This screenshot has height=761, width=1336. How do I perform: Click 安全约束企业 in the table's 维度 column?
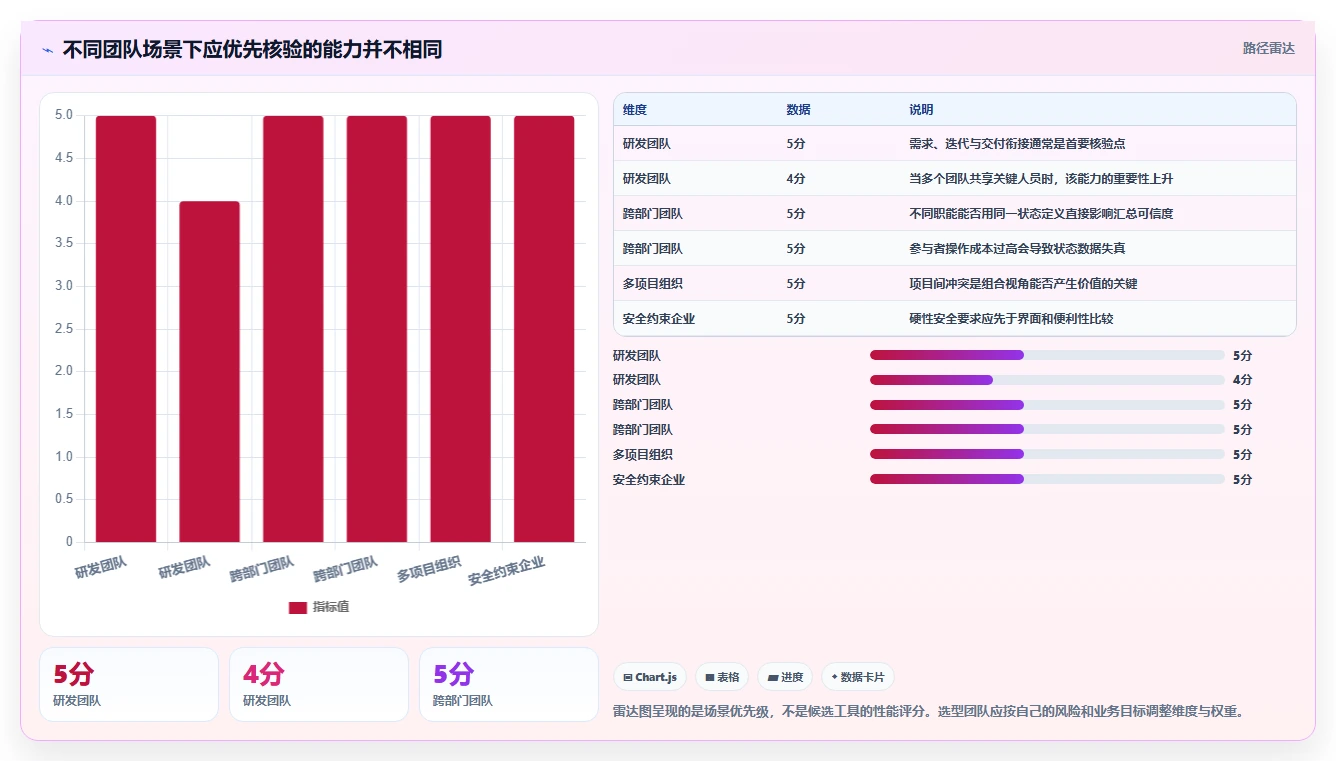pyautogui.click(x=659, y=319)
